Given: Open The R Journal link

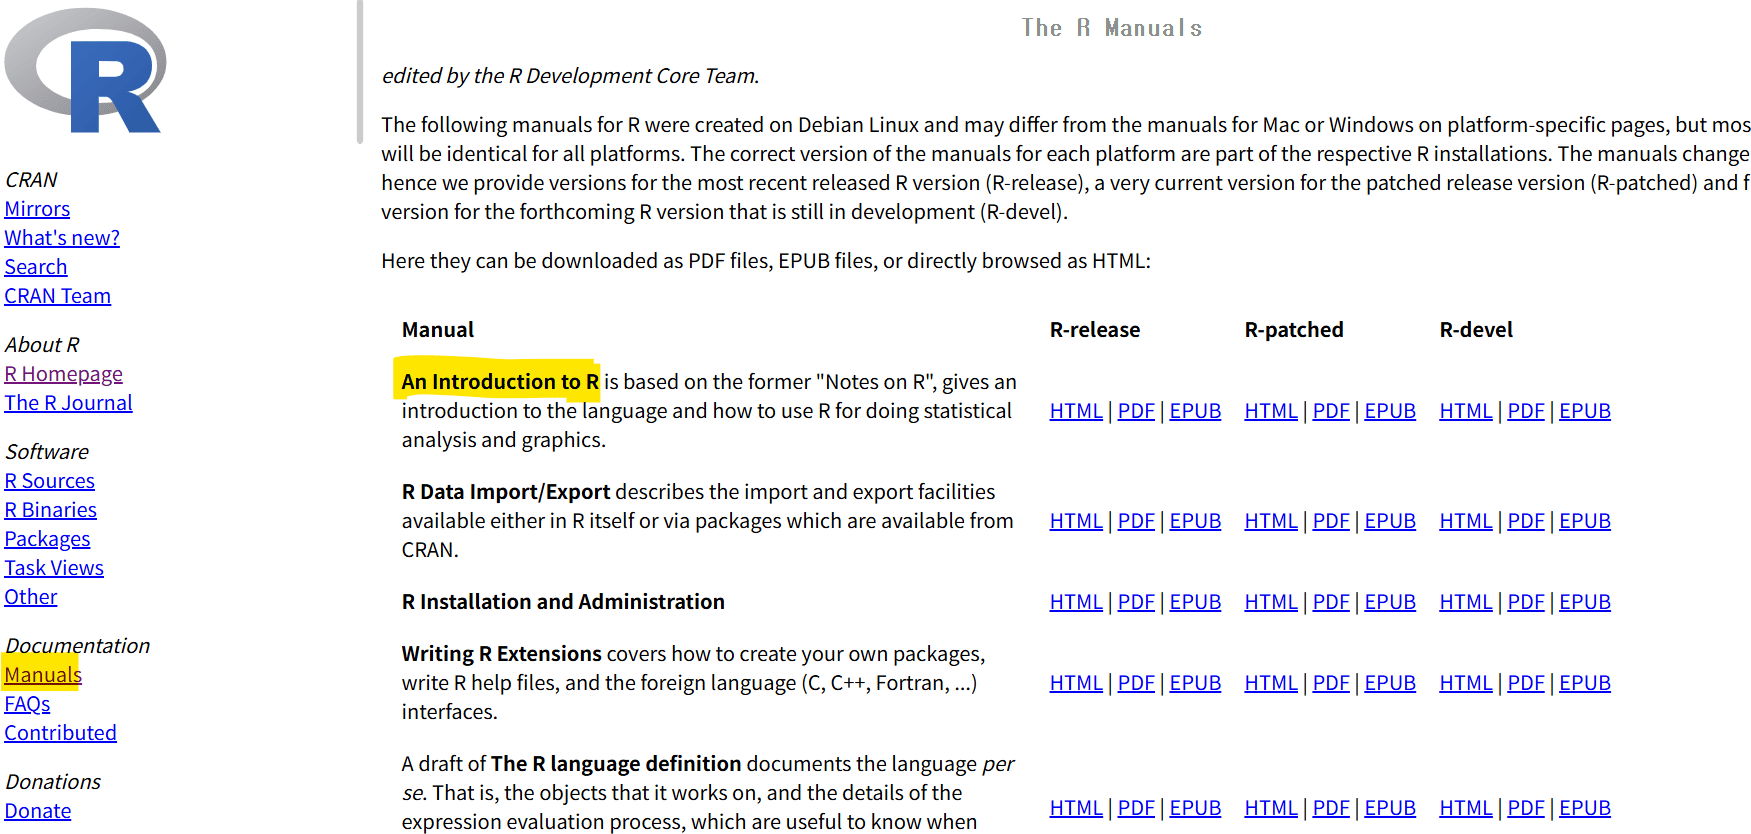Looking at the screenshot, I should 68,403.
